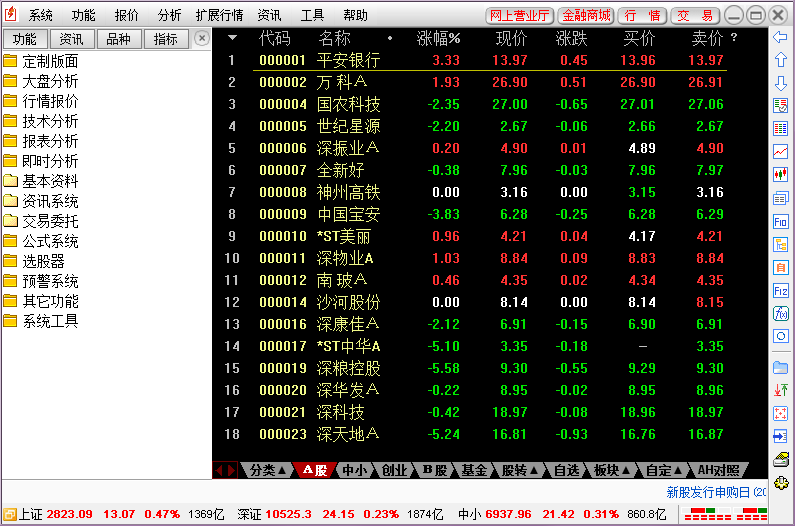Image resolution: width=795 pixels, height=526 pixels.
Task: Click the red-green signal indicator in status bar
Action: click(x=726, y=514)
